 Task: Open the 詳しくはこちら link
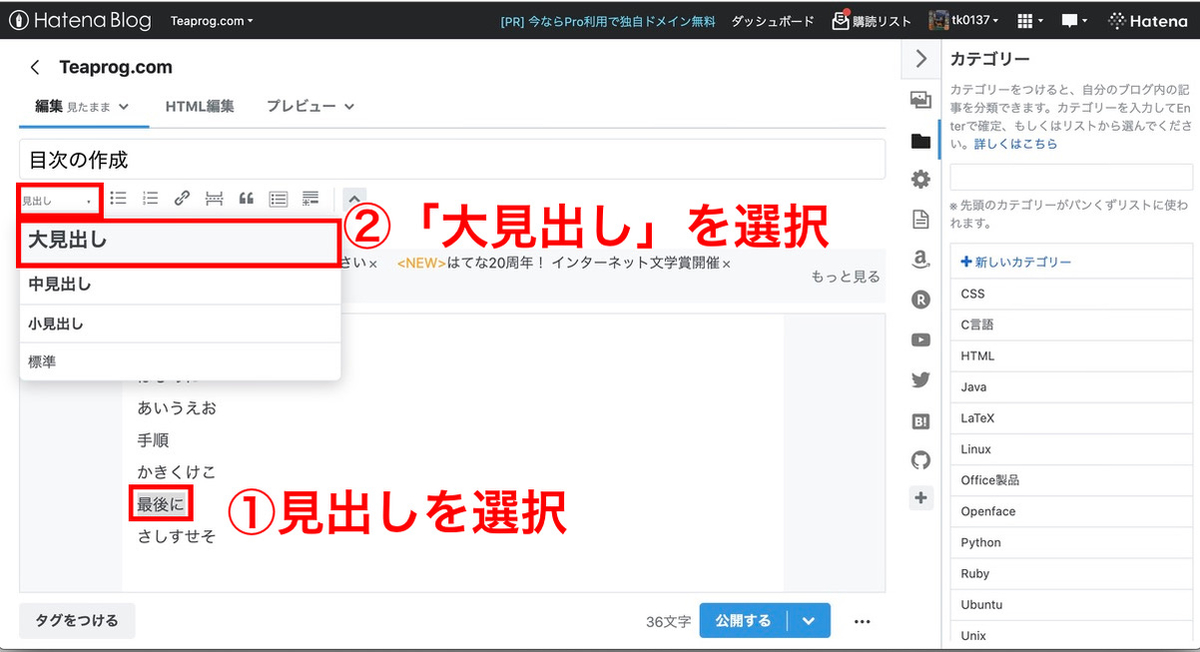[1015, 144]
